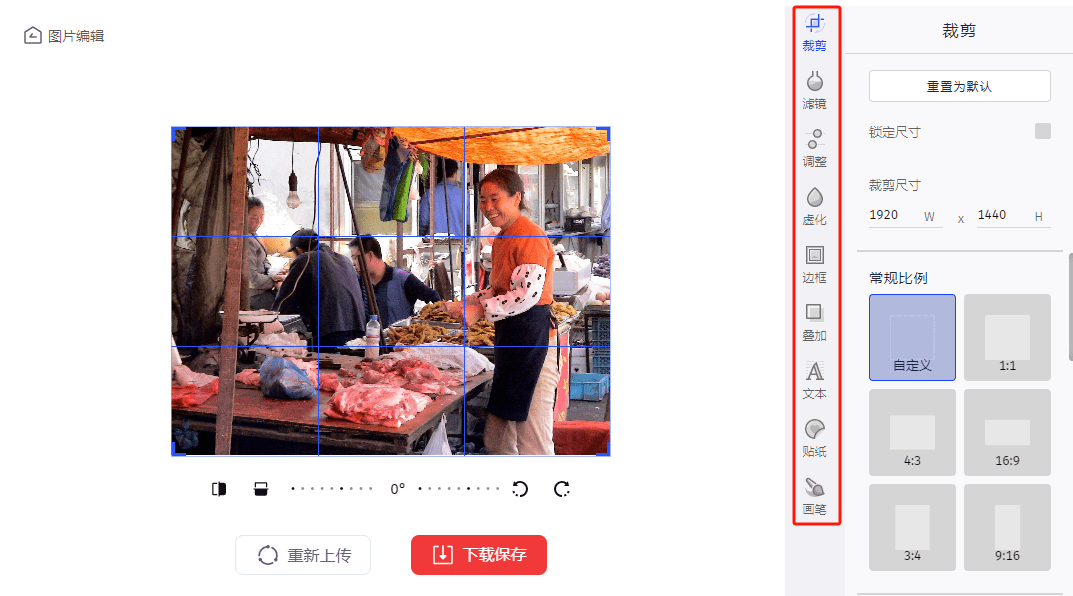
Task: Rotate image clockwise
Action: (x=562, y=489)
